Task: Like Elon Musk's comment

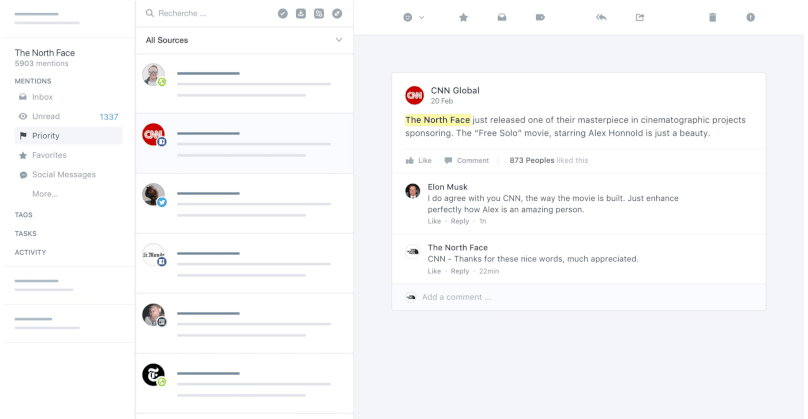Action: (434, 221)
